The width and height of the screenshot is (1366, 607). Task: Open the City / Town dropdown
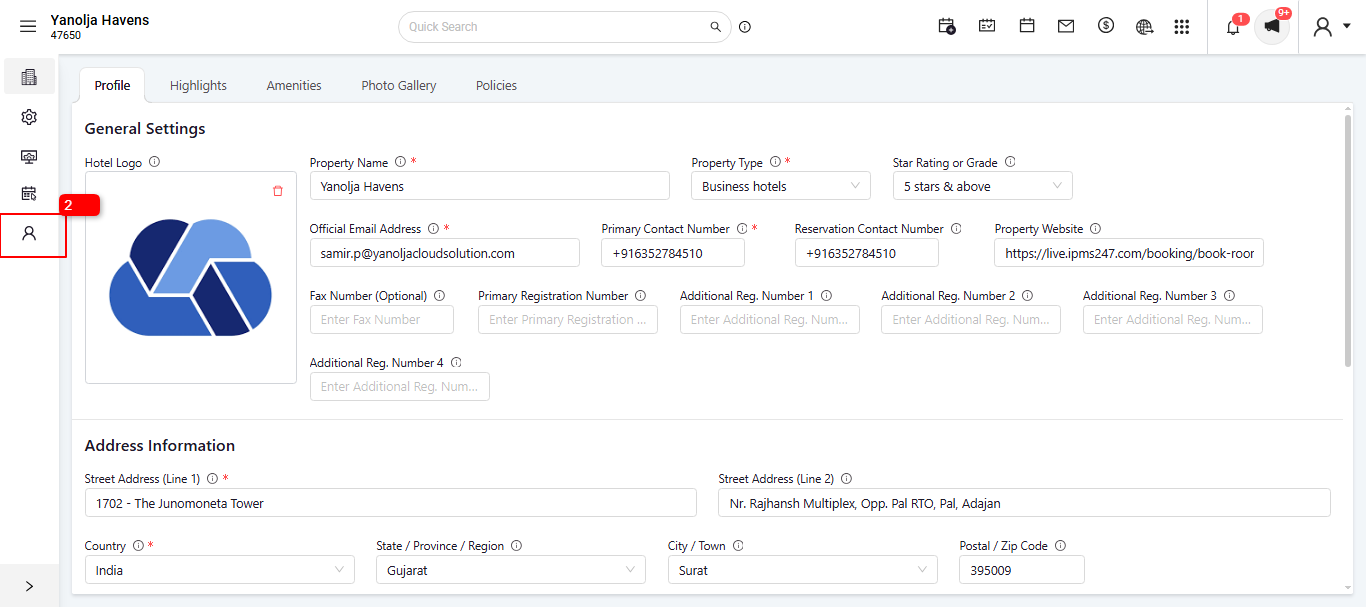803,570
